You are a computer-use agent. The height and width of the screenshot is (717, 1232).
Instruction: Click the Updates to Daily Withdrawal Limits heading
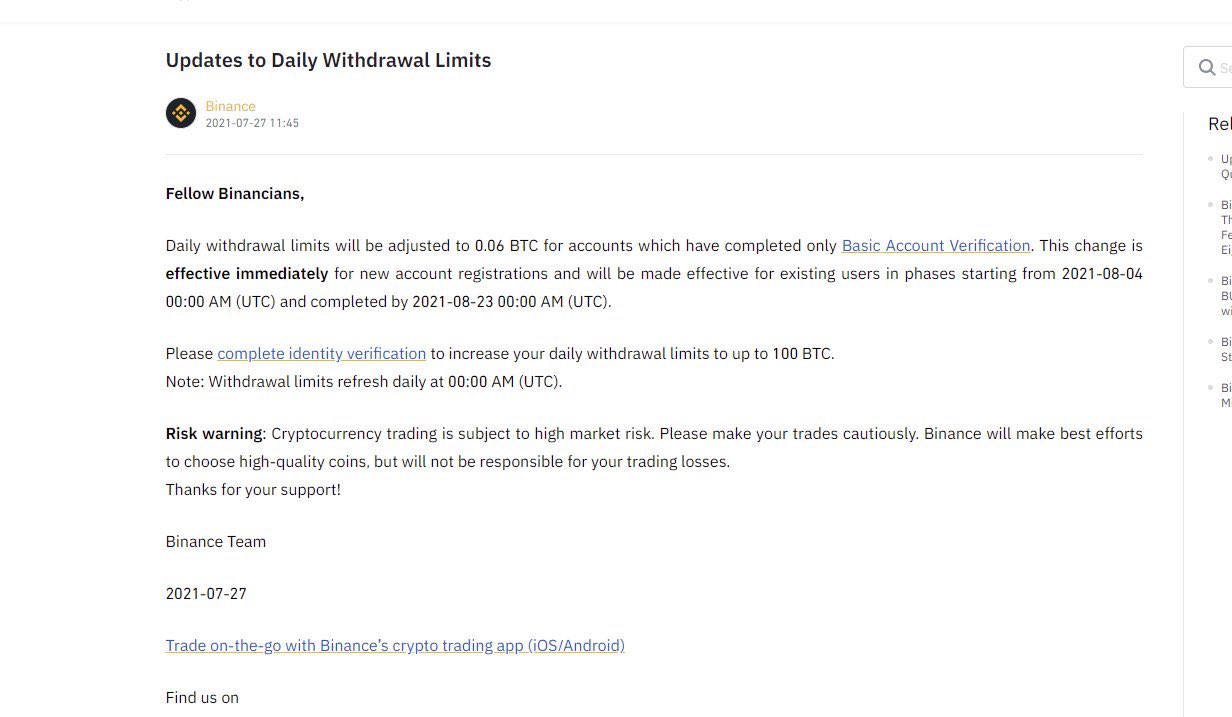[x=328, y=60]
